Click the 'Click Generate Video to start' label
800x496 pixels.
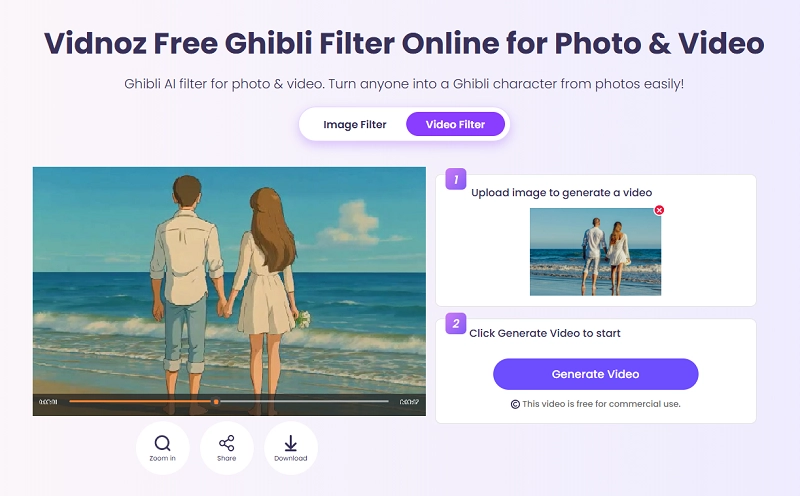pyautogui.click(x=545, y=333)
